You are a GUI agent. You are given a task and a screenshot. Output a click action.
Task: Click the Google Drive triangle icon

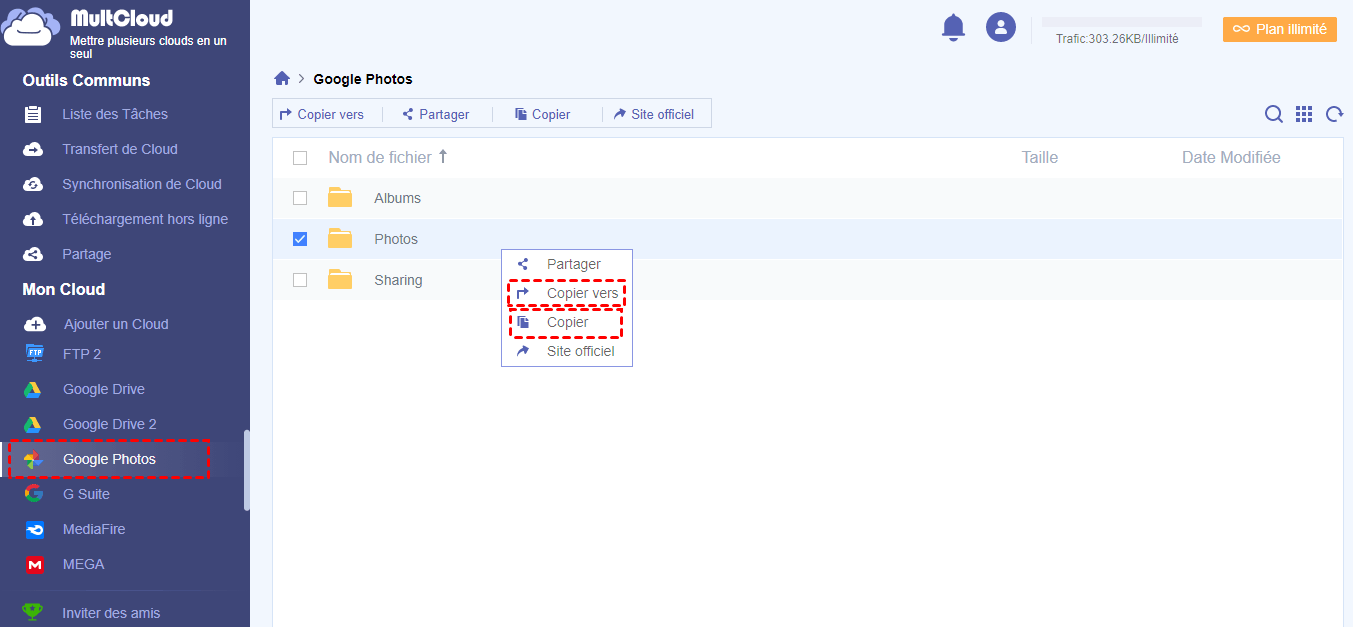click(33, 389)
